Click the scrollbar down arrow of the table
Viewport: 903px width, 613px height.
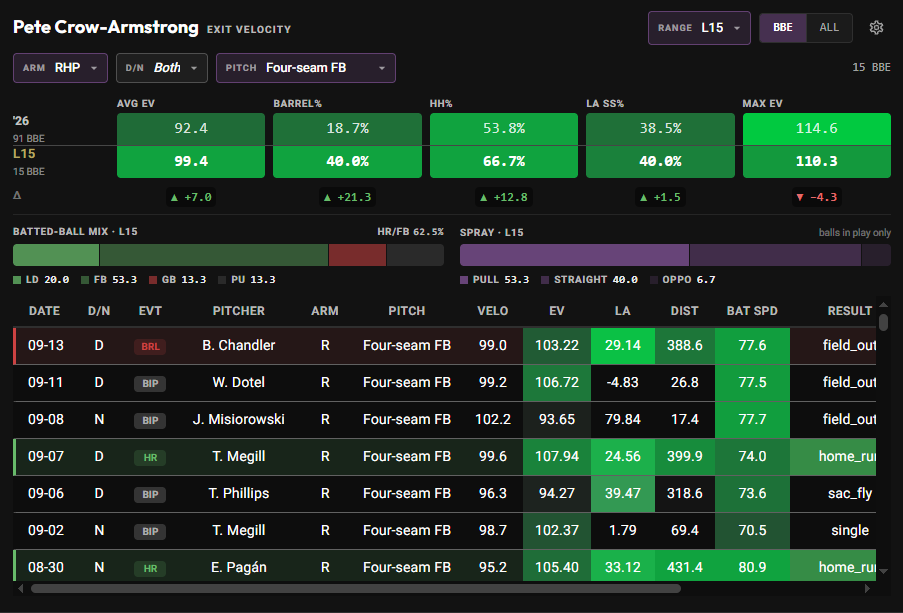883,572
